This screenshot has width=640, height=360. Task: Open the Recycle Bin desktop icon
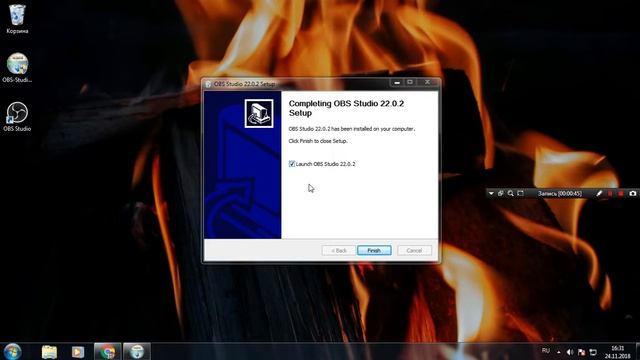click(17, 18)
